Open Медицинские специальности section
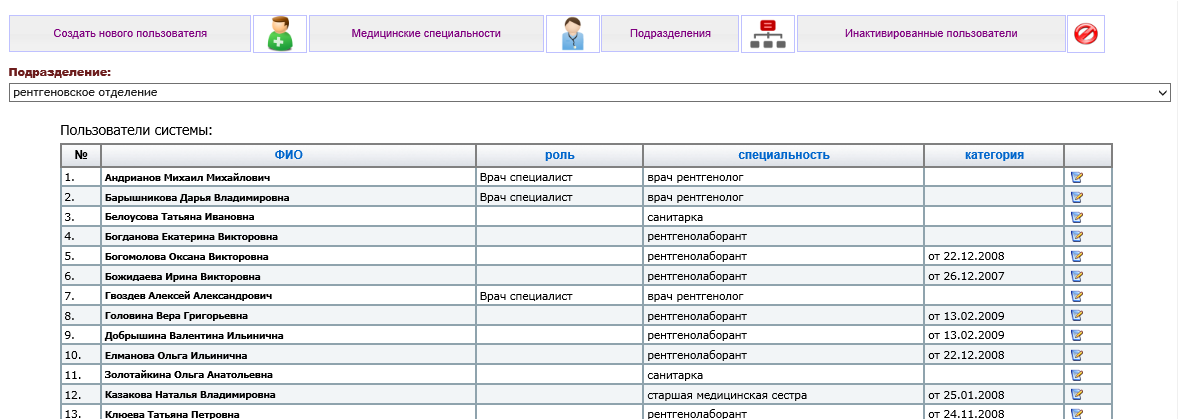1178x419 pixels. [x=426, y=34]
